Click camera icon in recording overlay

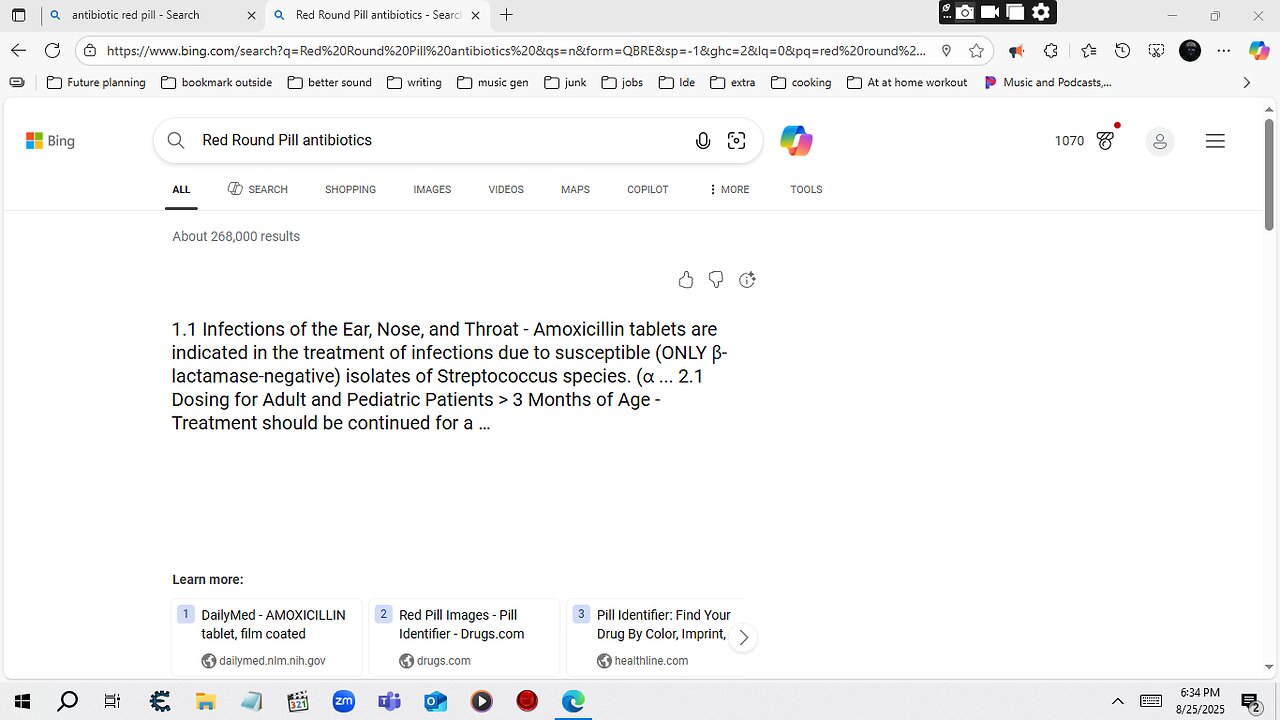pos(965,12)
